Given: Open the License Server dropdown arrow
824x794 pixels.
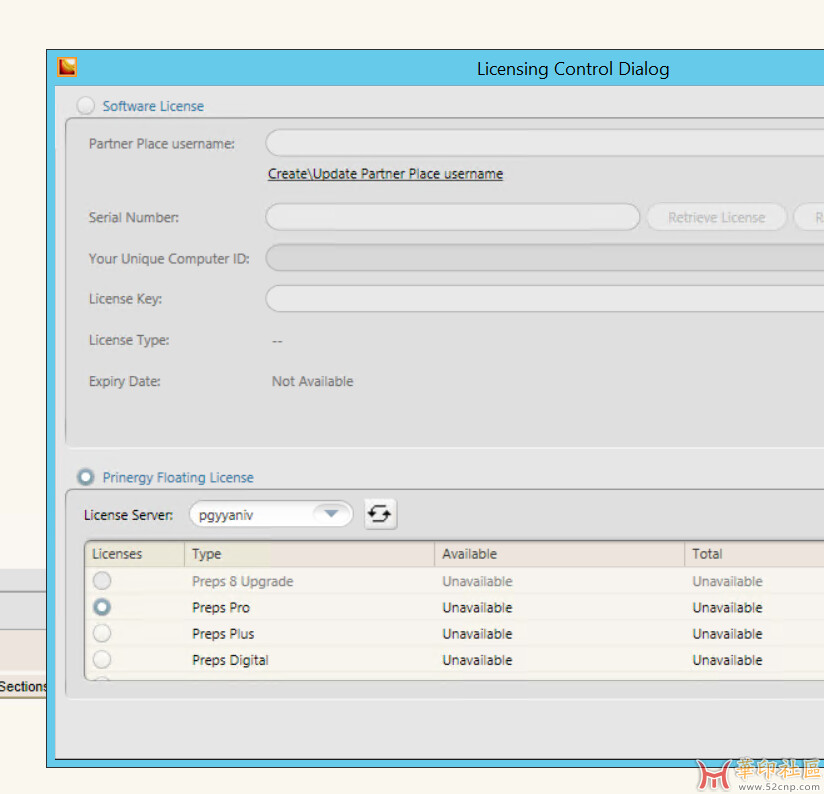Looking at the screenshot, I should pyautogui.click(x=330, y=514).
